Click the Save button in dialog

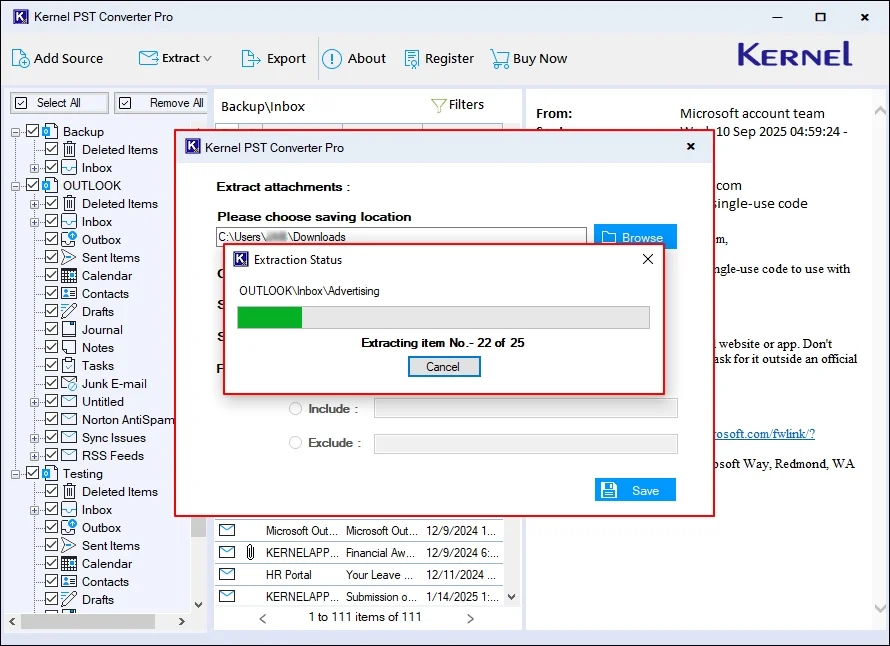click(635, 490)
